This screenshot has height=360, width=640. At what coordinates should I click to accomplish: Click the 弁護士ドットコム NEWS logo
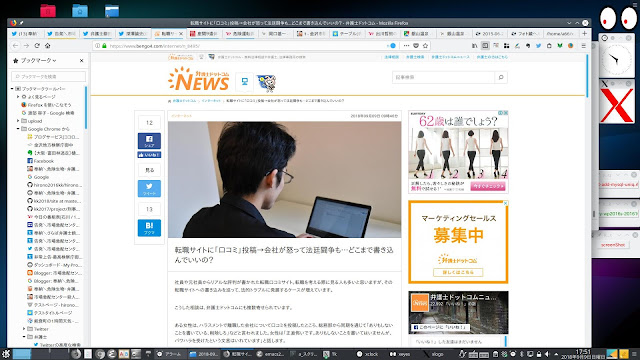(x=199, y=79)
